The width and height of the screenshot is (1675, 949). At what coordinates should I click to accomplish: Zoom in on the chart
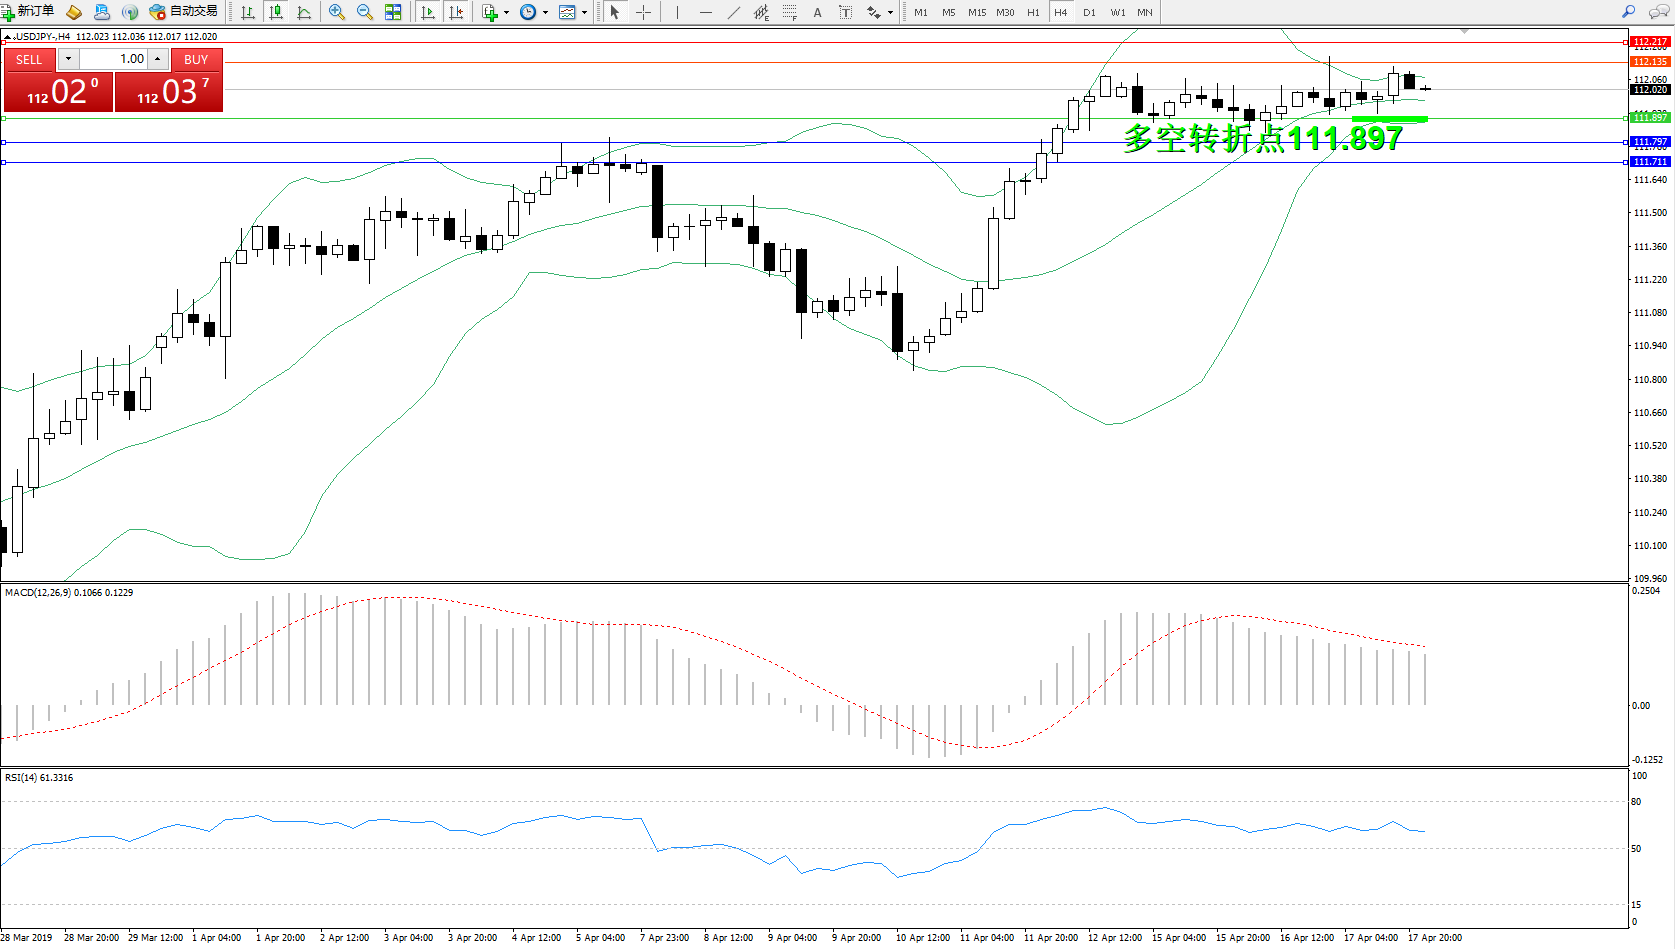pyautogui.click(x=337, y=12)
